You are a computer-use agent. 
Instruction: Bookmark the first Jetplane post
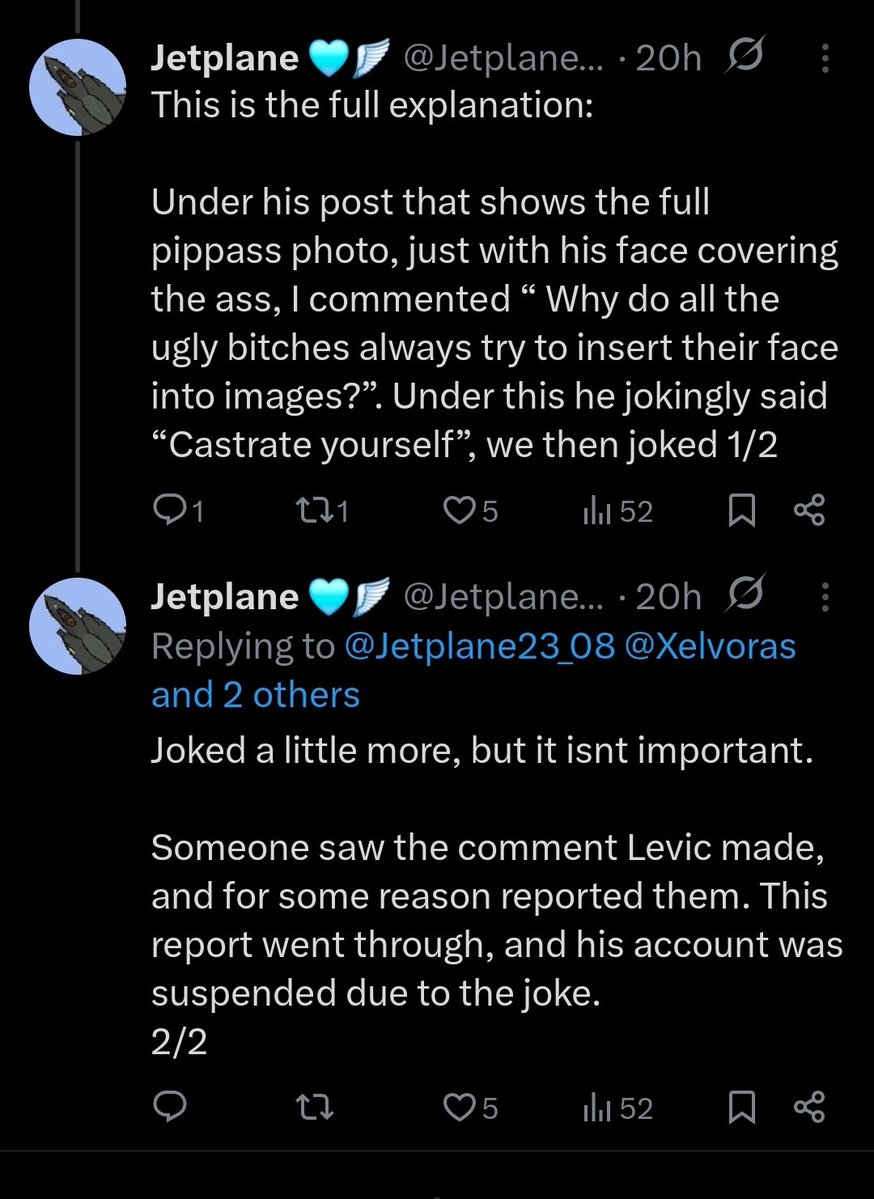point(741,512)
